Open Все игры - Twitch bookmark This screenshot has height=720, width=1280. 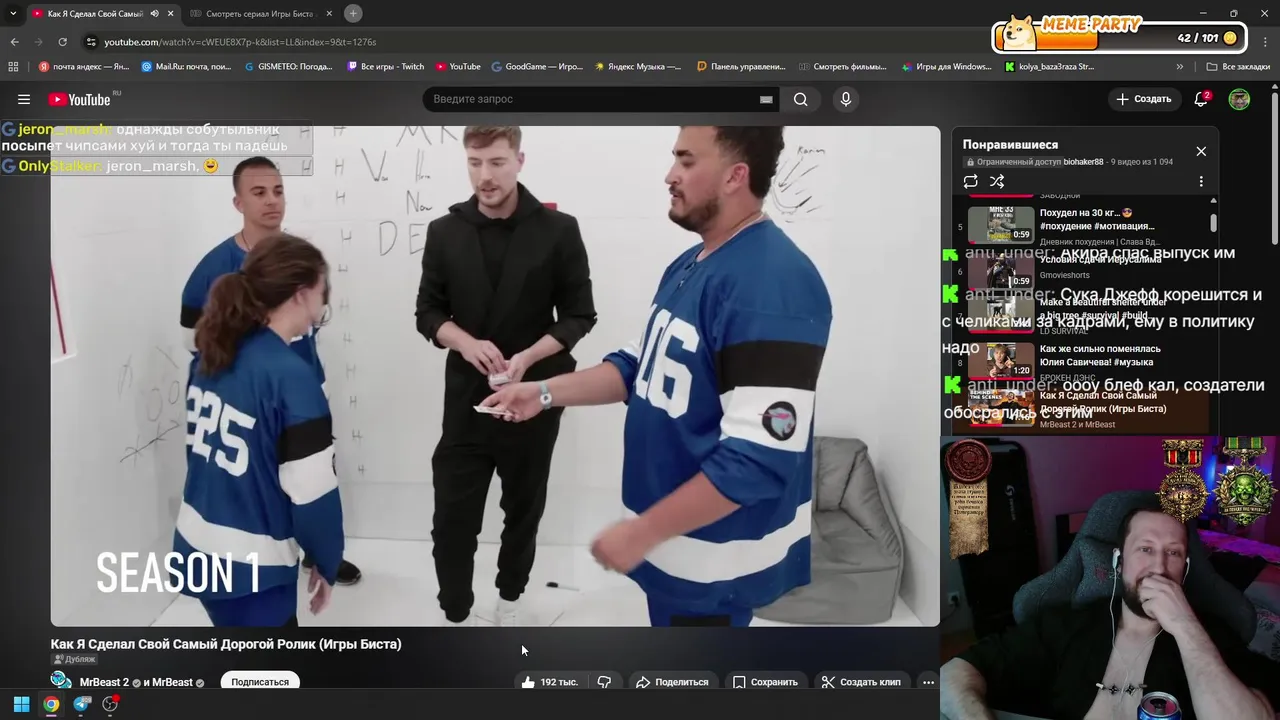point(386,67)
